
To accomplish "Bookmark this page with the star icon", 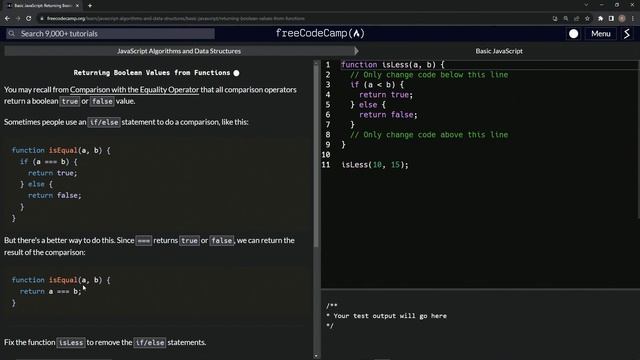I will pyautogui.click(x=587, y=18).
